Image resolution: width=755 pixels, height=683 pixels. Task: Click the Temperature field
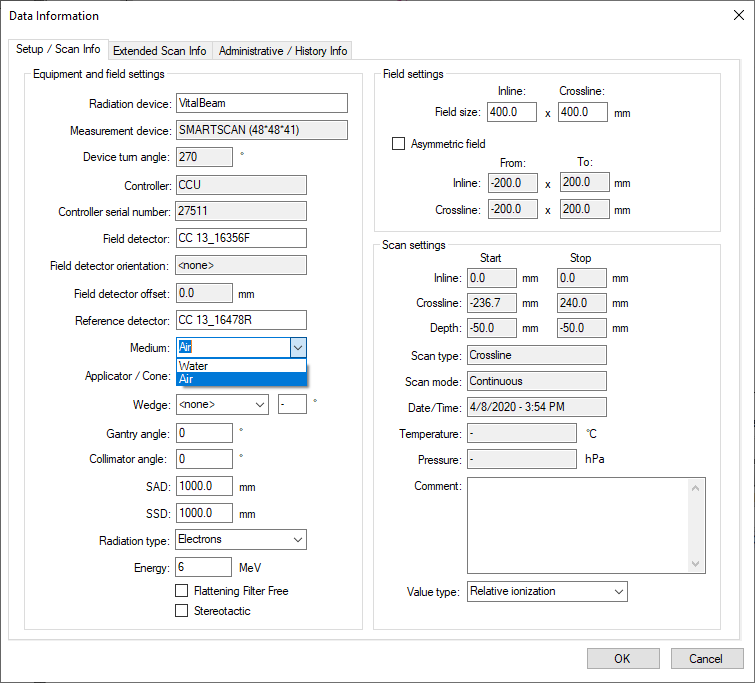point(522,433)
